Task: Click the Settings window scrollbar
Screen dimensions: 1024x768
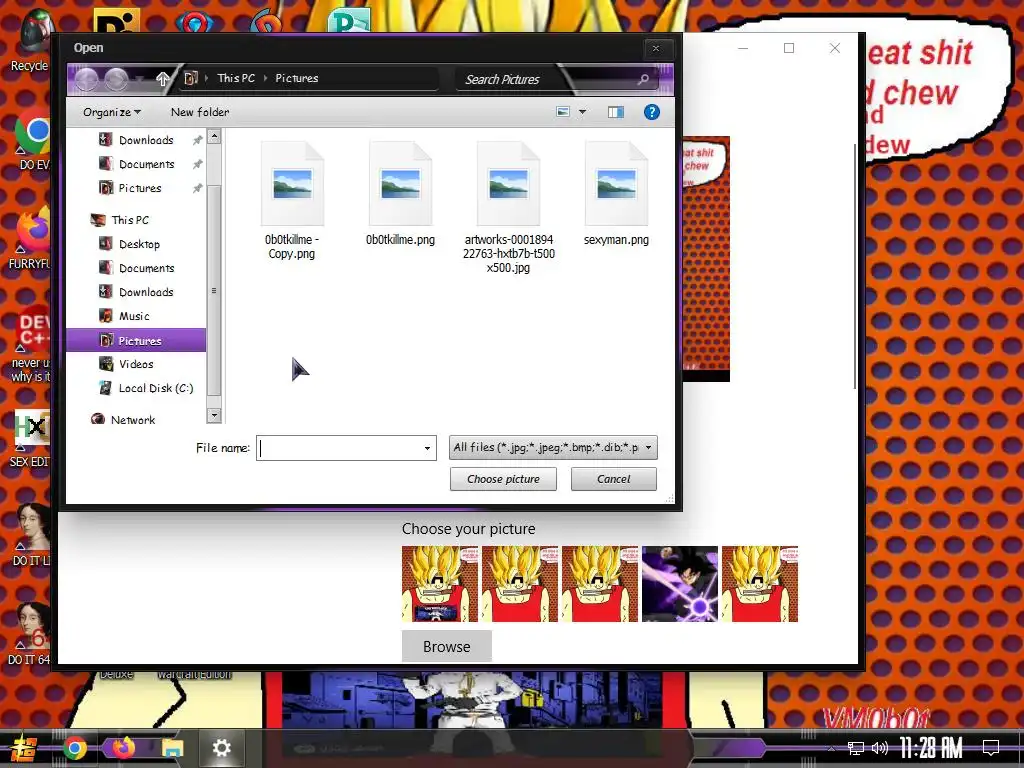Action: [855, 266]
